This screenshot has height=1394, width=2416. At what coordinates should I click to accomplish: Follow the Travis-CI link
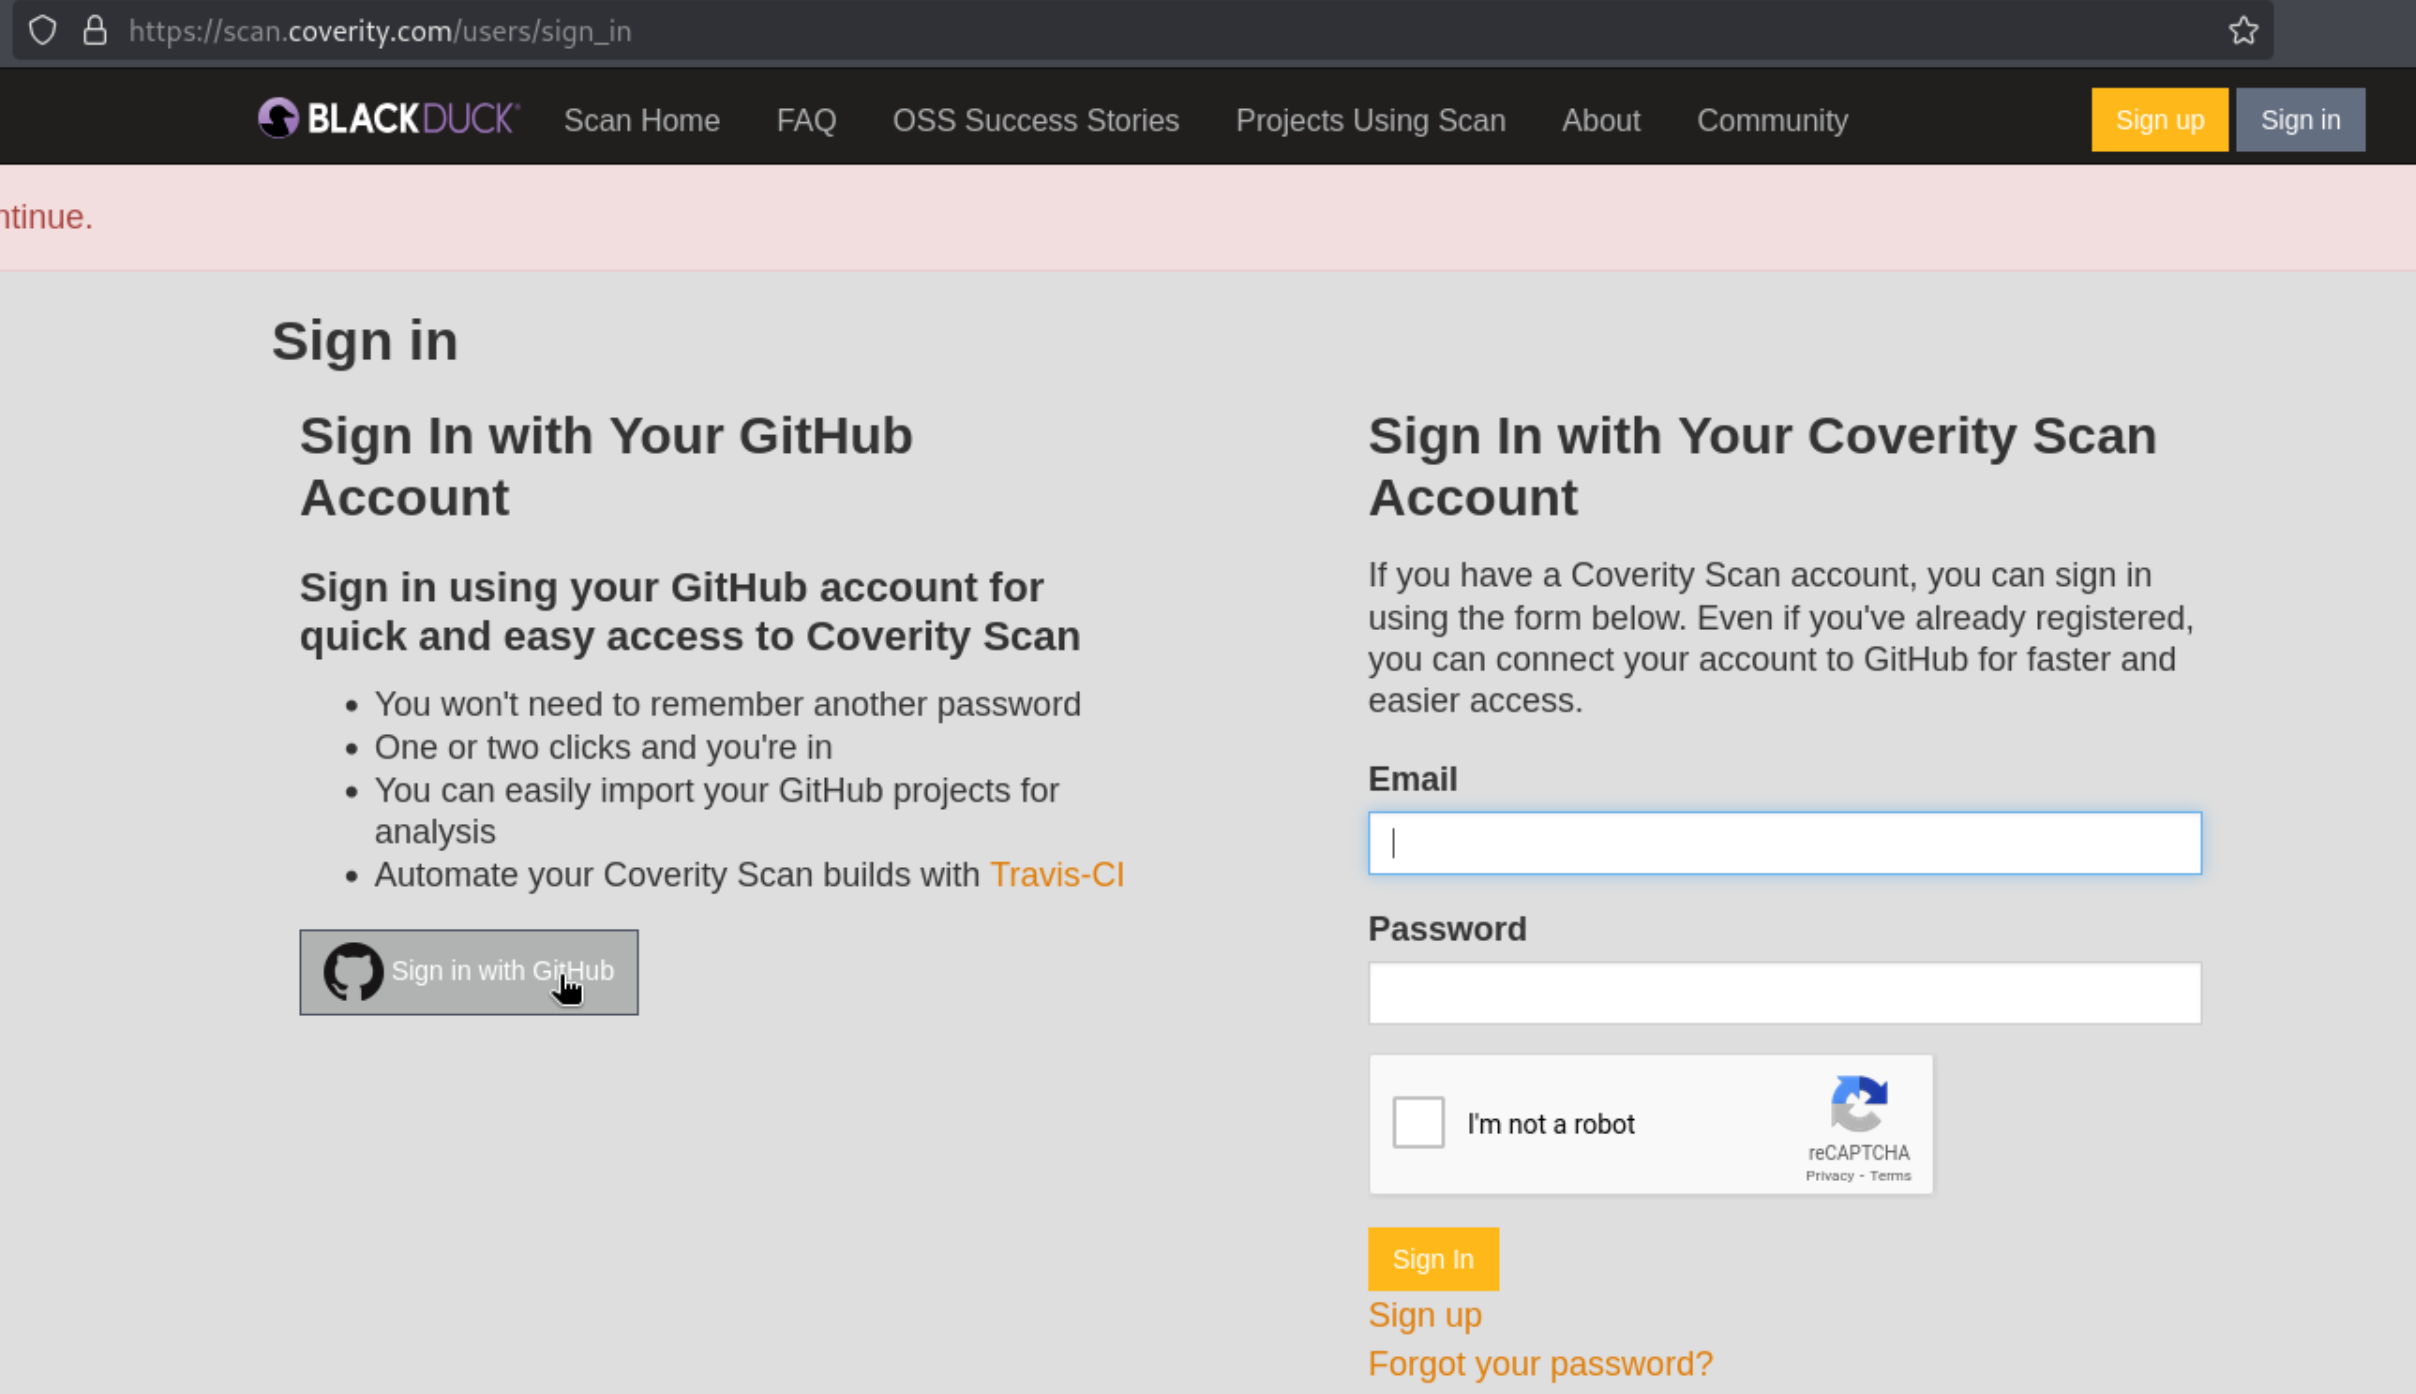[x=1057, y=875]
